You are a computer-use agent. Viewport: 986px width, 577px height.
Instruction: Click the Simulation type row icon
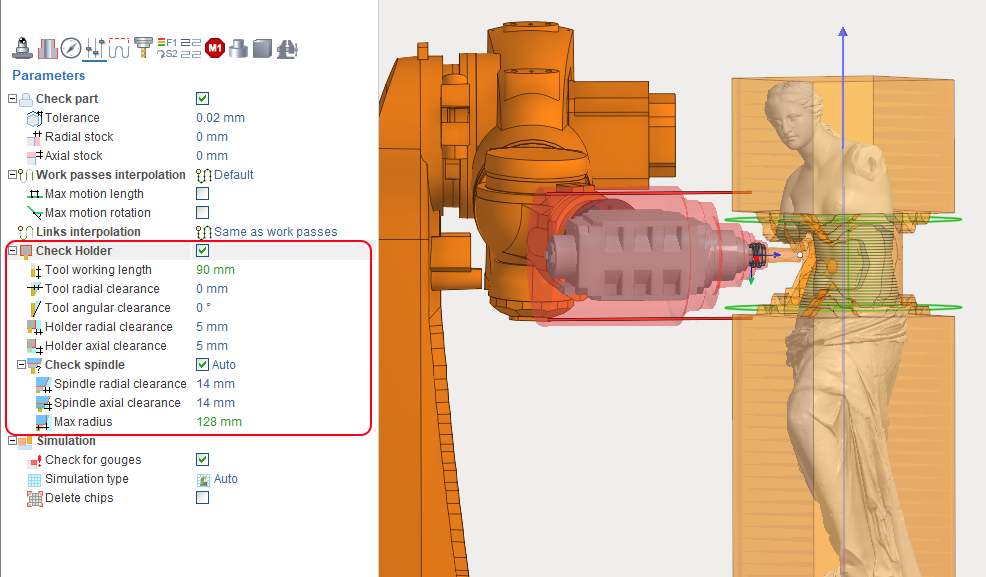pyautogui.click(x=35, y=480)
